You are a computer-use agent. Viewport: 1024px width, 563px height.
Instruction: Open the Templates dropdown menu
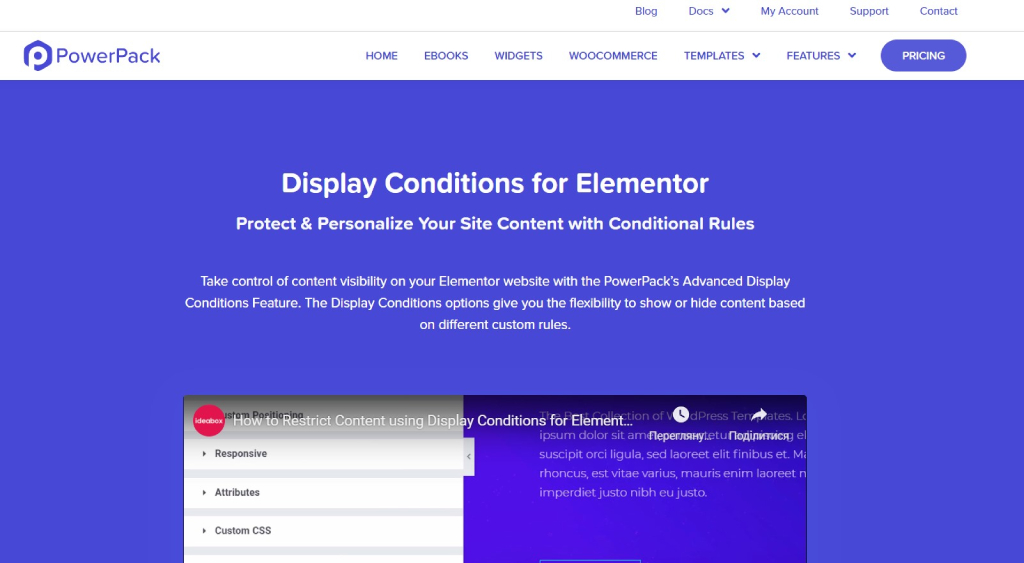coord(722,56)
